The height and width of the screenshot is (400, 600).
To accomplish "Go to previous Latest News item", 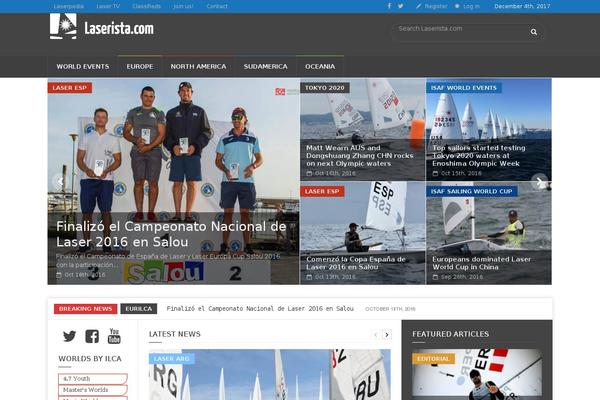I will pos(375,335).
